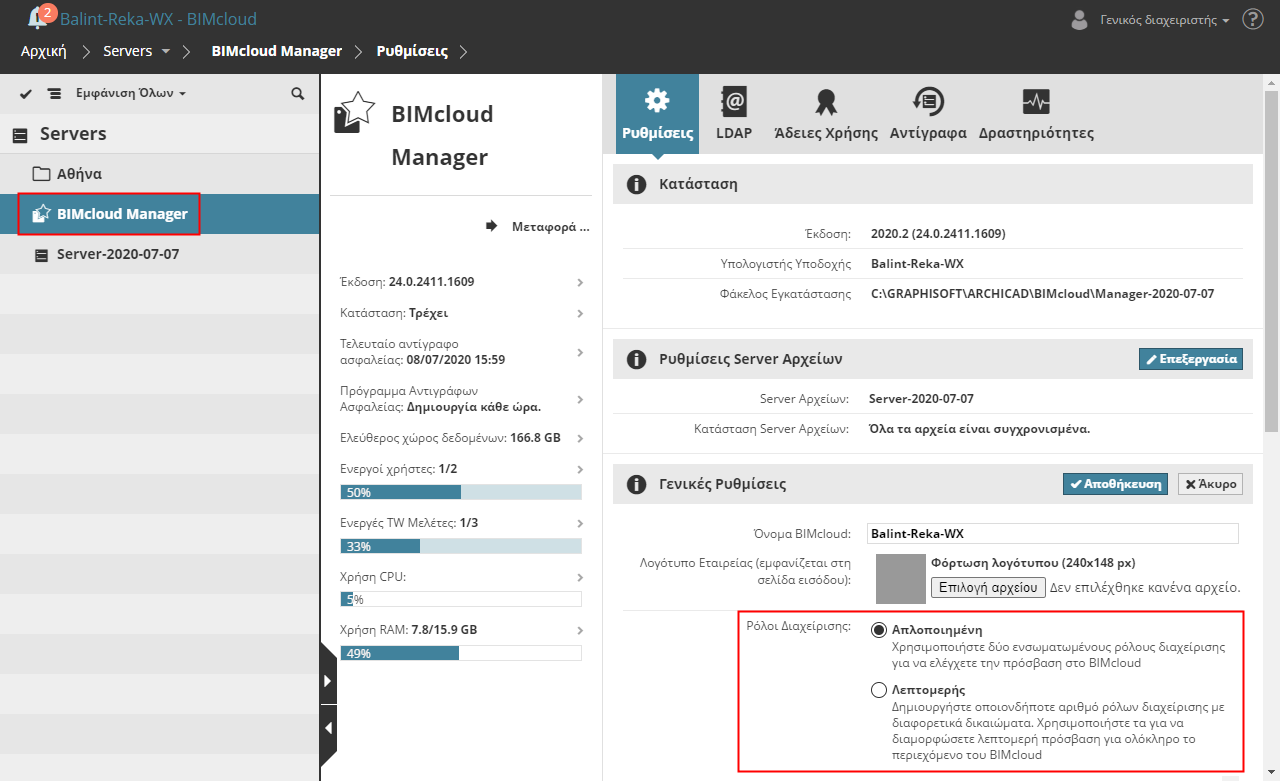Screen dimensions: 1280x781
Task: Click the list view icon in sidebar toolbar
Action: coord(54,93)
